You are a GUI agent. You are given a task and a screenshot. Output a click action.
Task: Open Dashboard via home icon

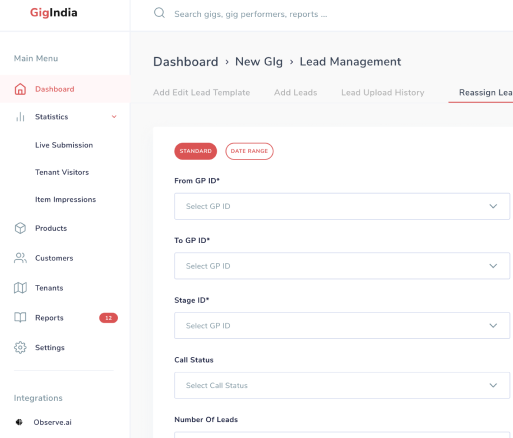pos(20,89)
